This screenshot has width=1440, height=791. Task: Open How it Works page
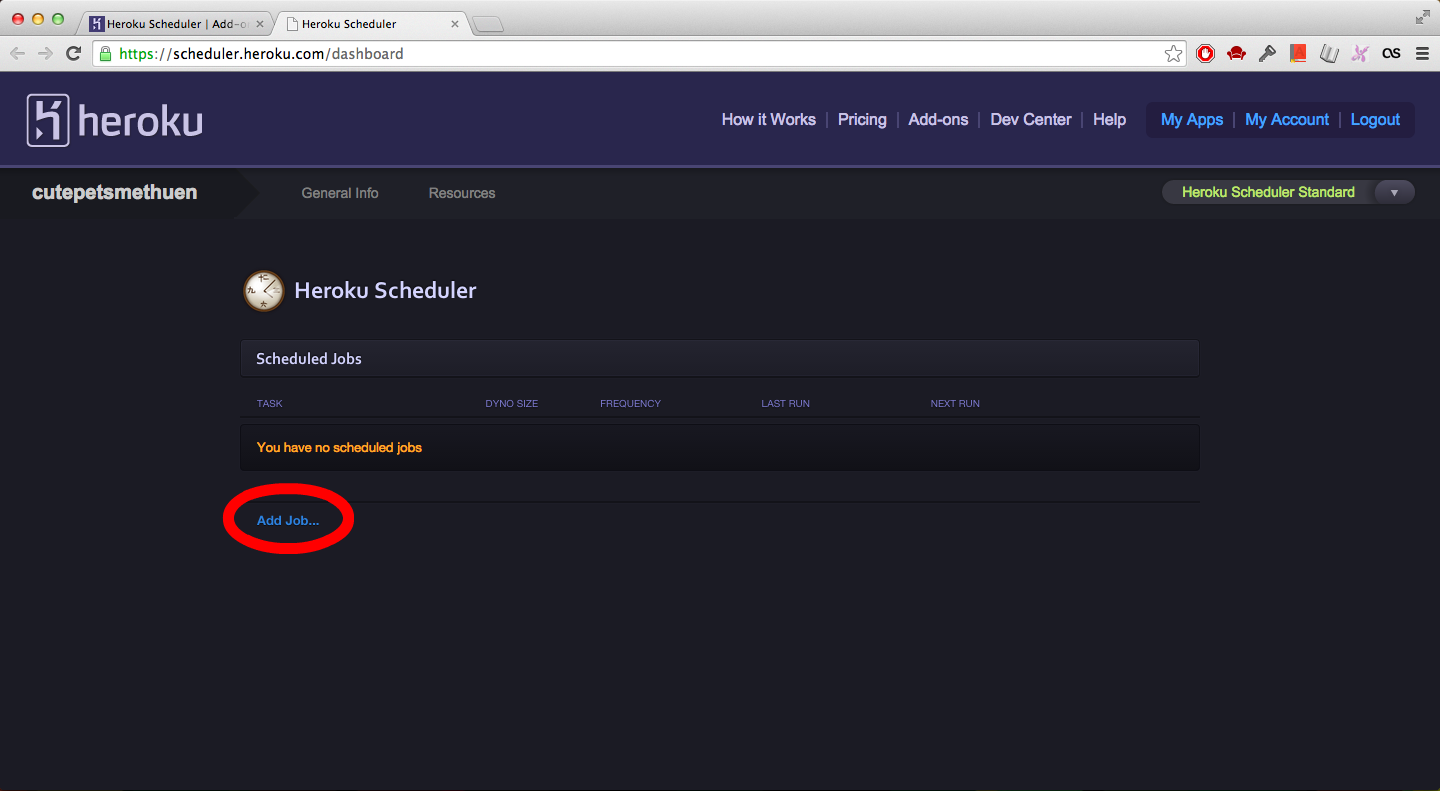tap(769, 119)
